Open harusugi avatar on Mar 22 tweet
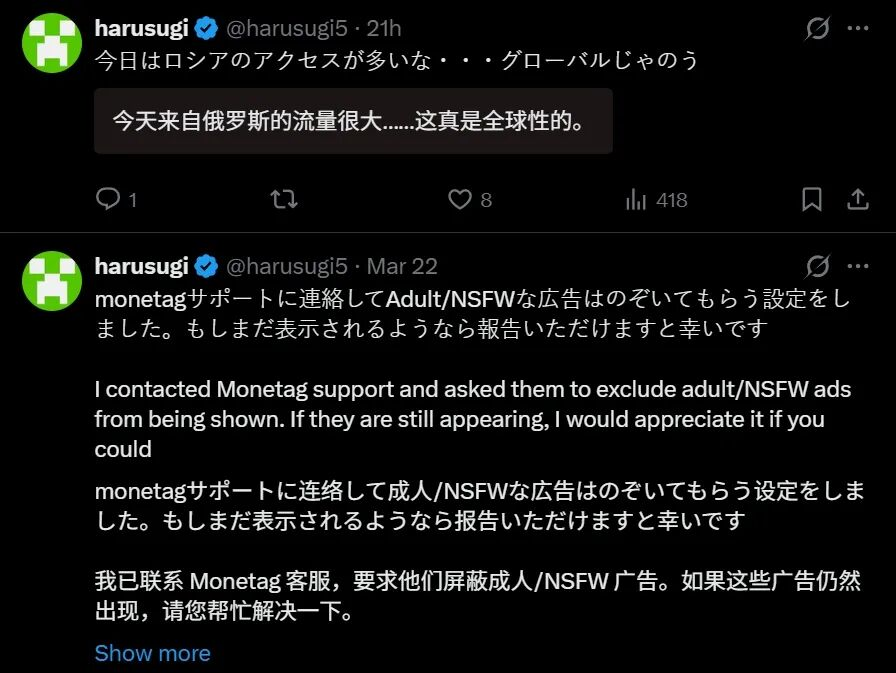This screenshot has height=673, width=896. point(51,281)
